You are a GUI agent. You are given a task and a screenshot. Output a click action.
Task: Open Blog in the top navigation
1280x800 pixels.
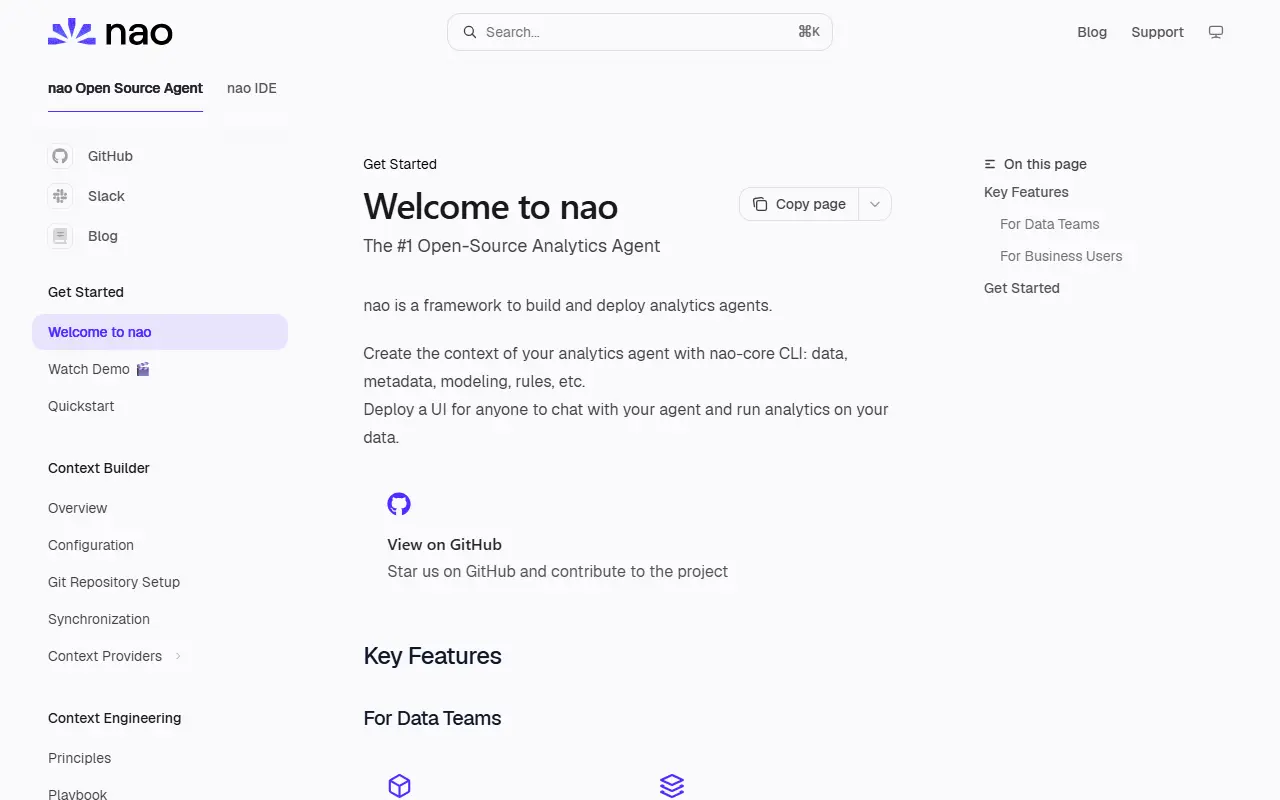[x=1092, y=32]
